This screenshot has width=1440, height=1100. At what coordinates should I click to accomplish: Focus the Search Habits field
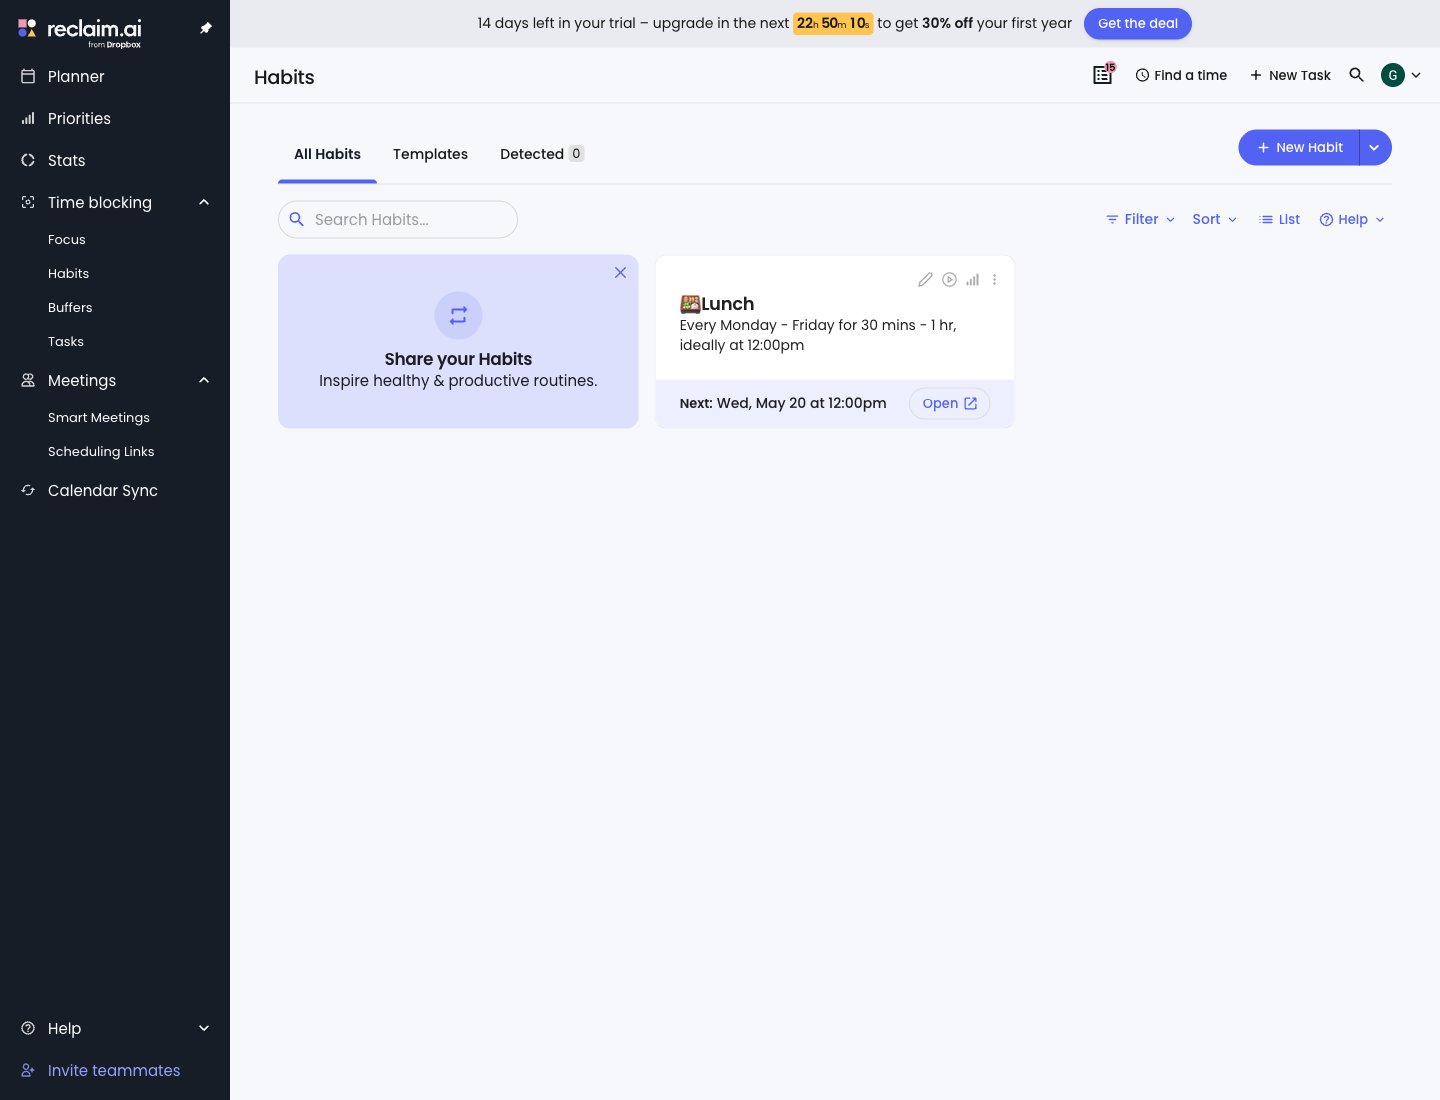(x=398, y=219)
